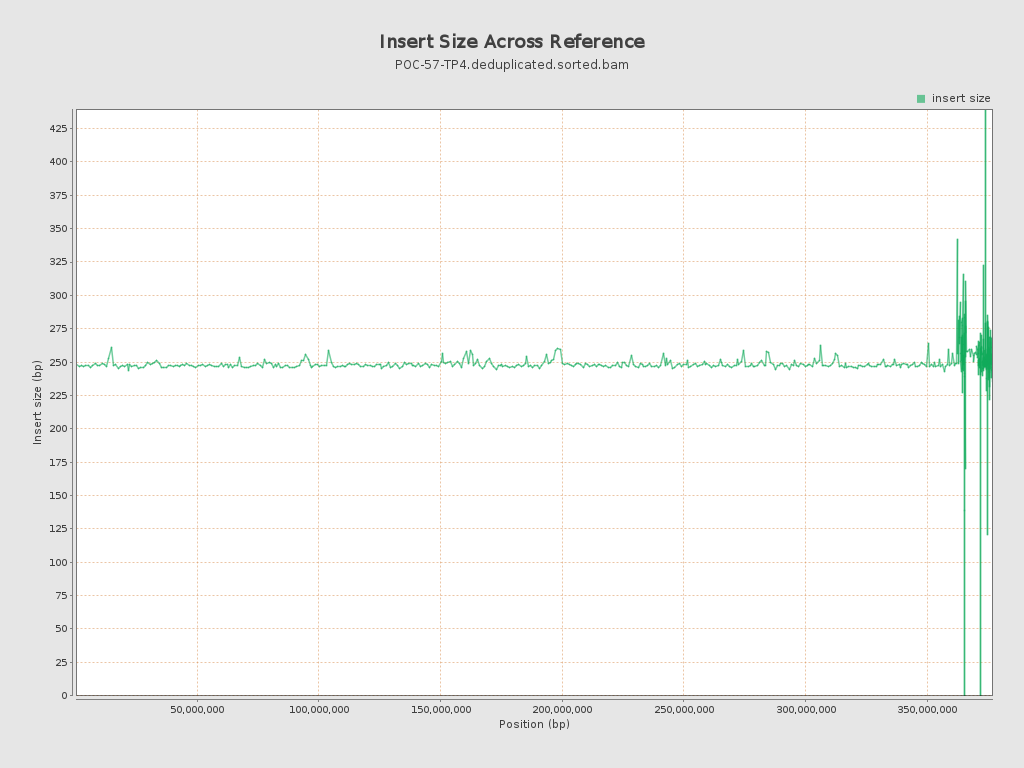1024x768 pixels.
Task: Click the 0 y-axis tick label
Action: coord(65,696)
